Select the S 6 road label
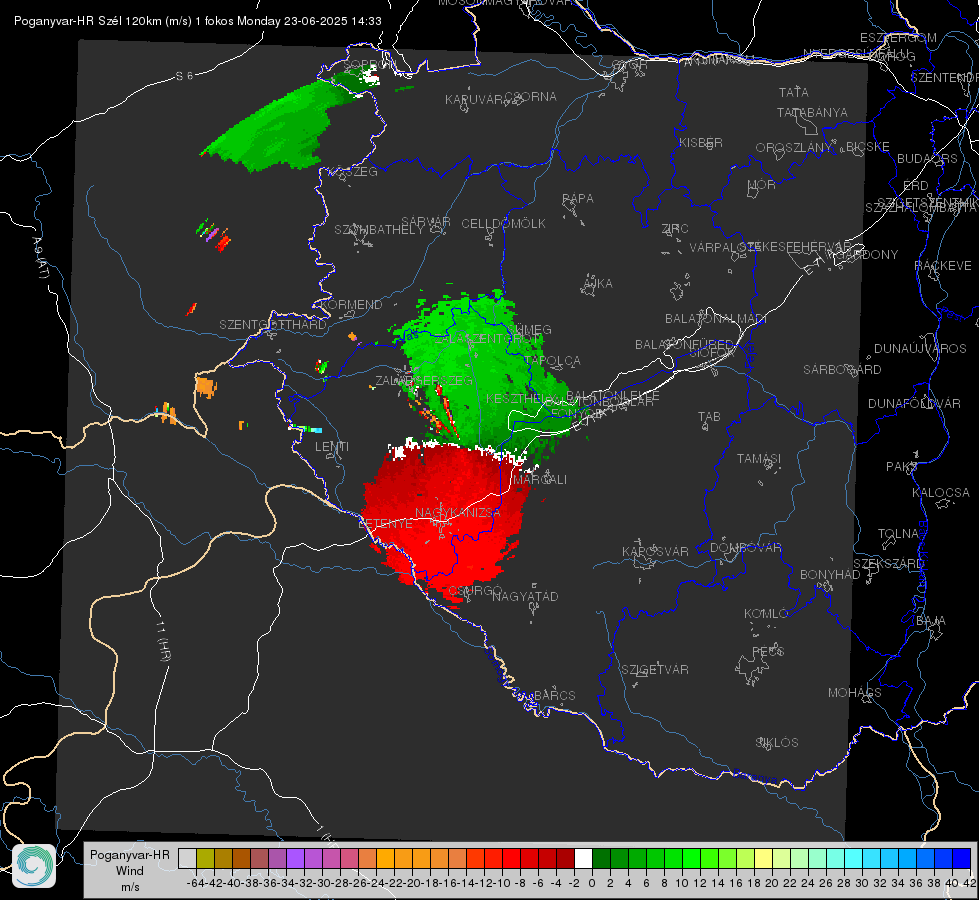979x900 pixels. (184, 76)
